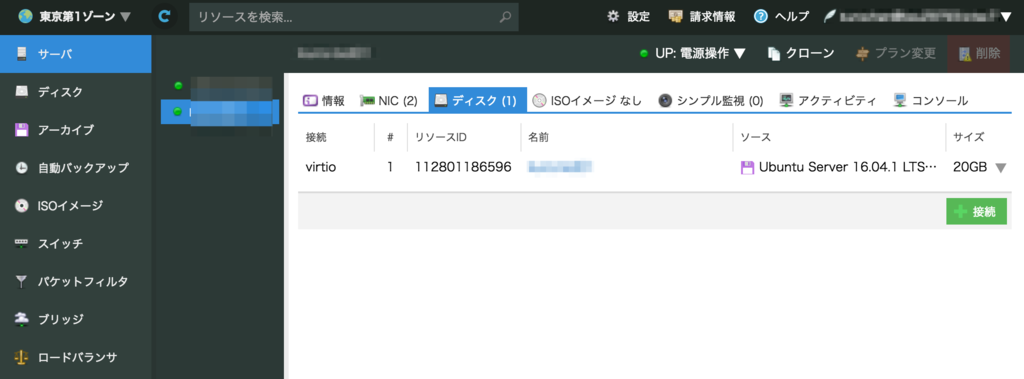Click the switch icon beside スイッチ
Viewport: 1024px width, 379px height.
pos(22,244)
